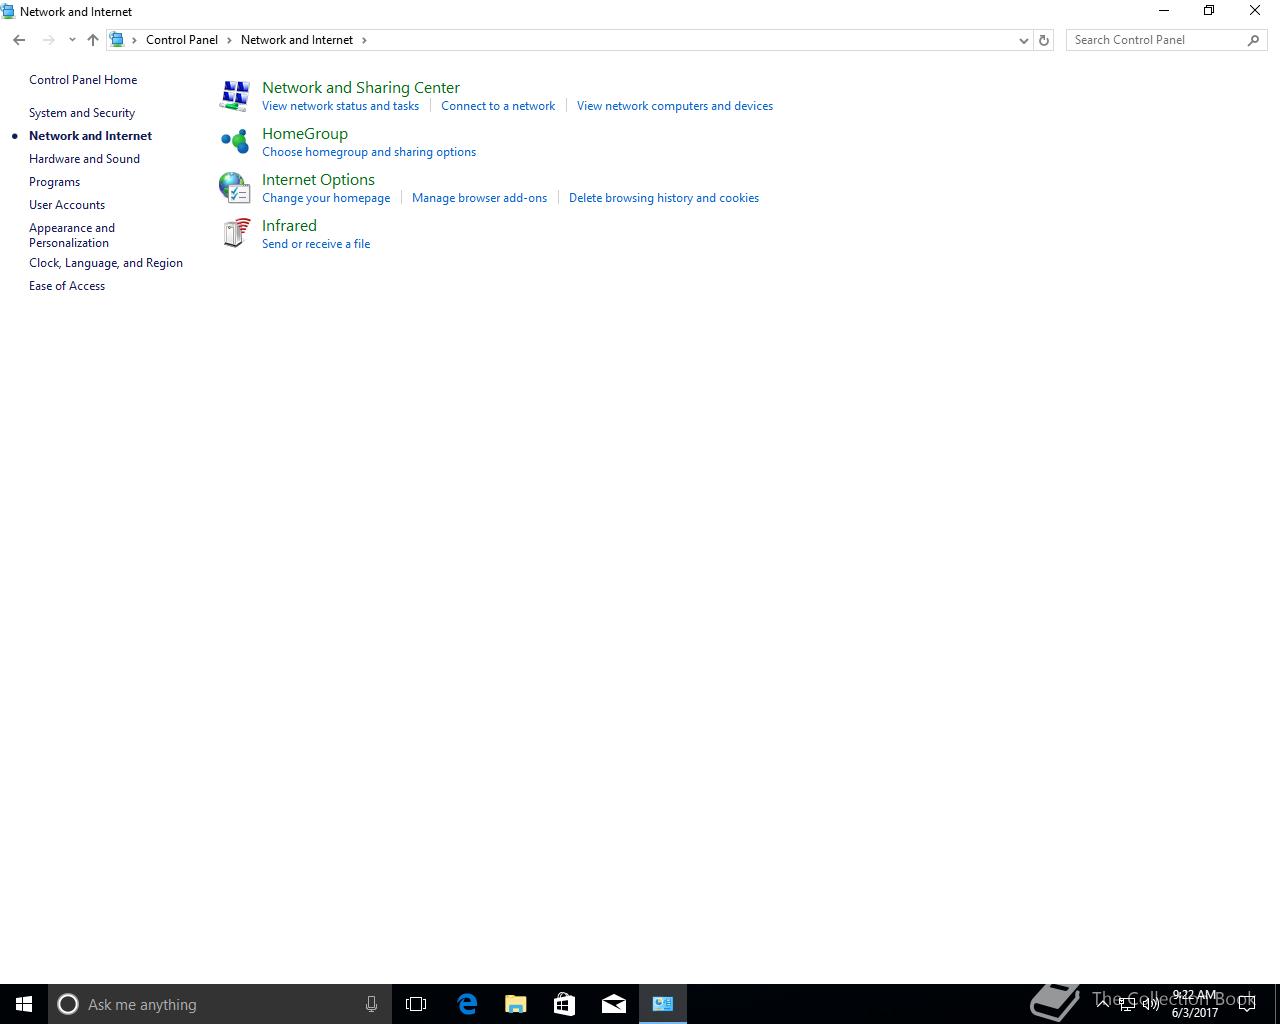Show hidden tray icons
Screen dimensions: 1280x1024
[1103, 1004]
